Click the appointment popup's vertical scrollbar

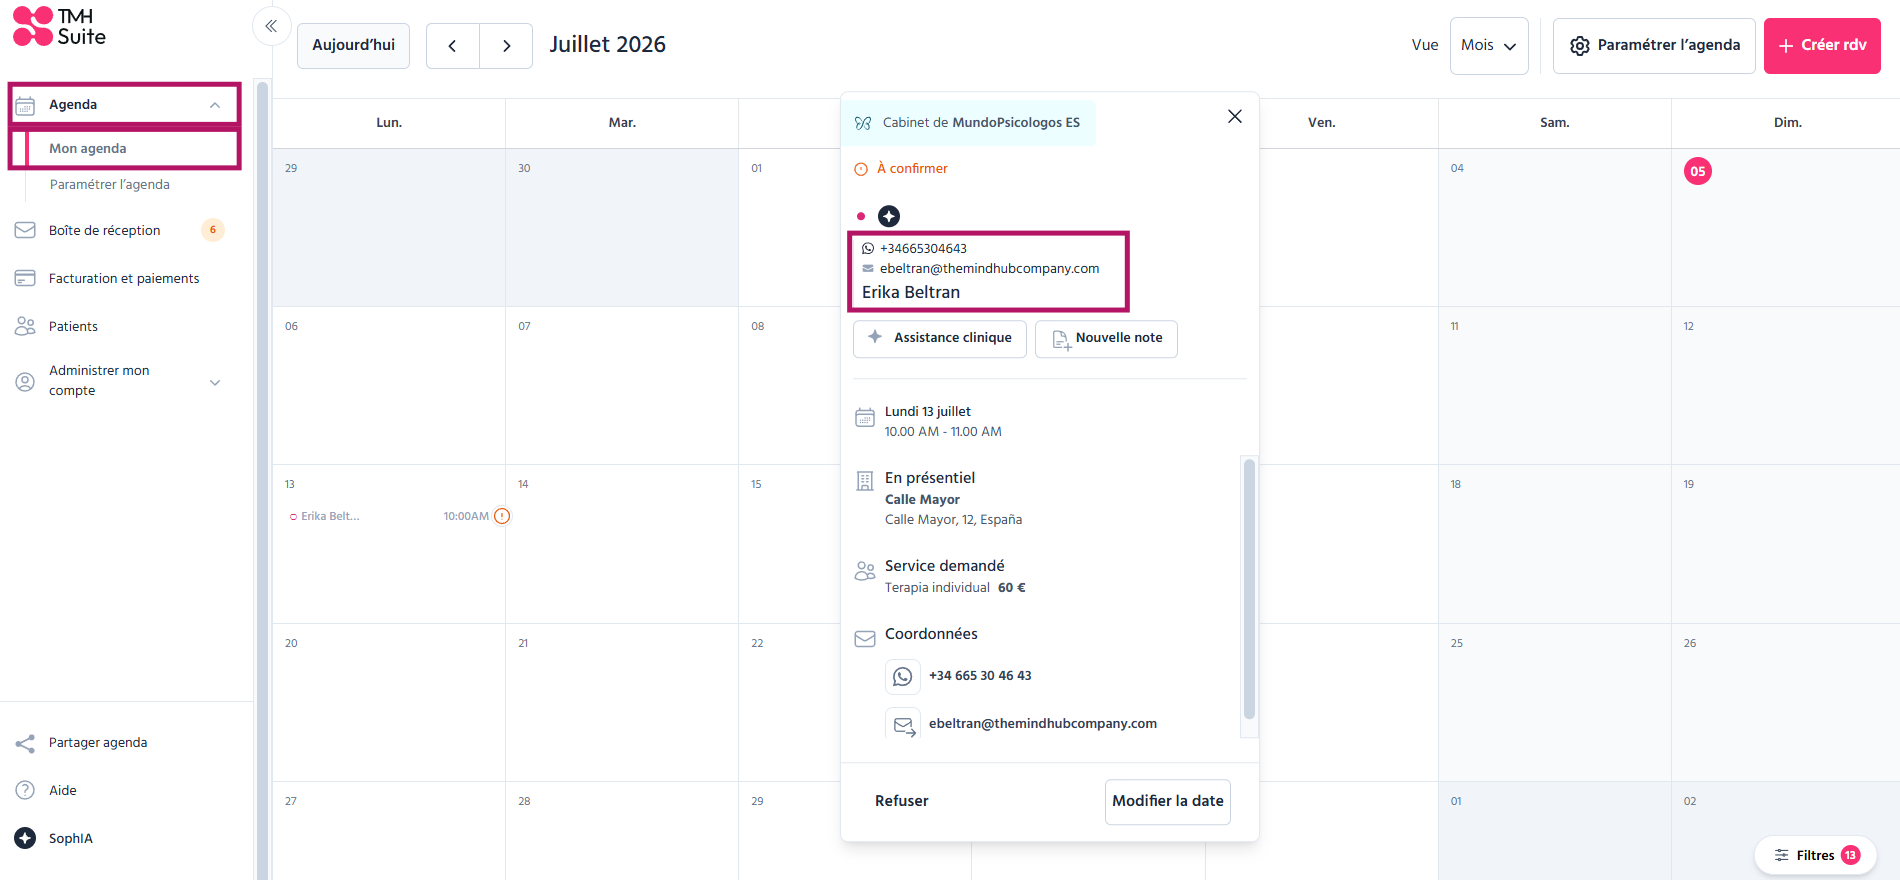1249,588
